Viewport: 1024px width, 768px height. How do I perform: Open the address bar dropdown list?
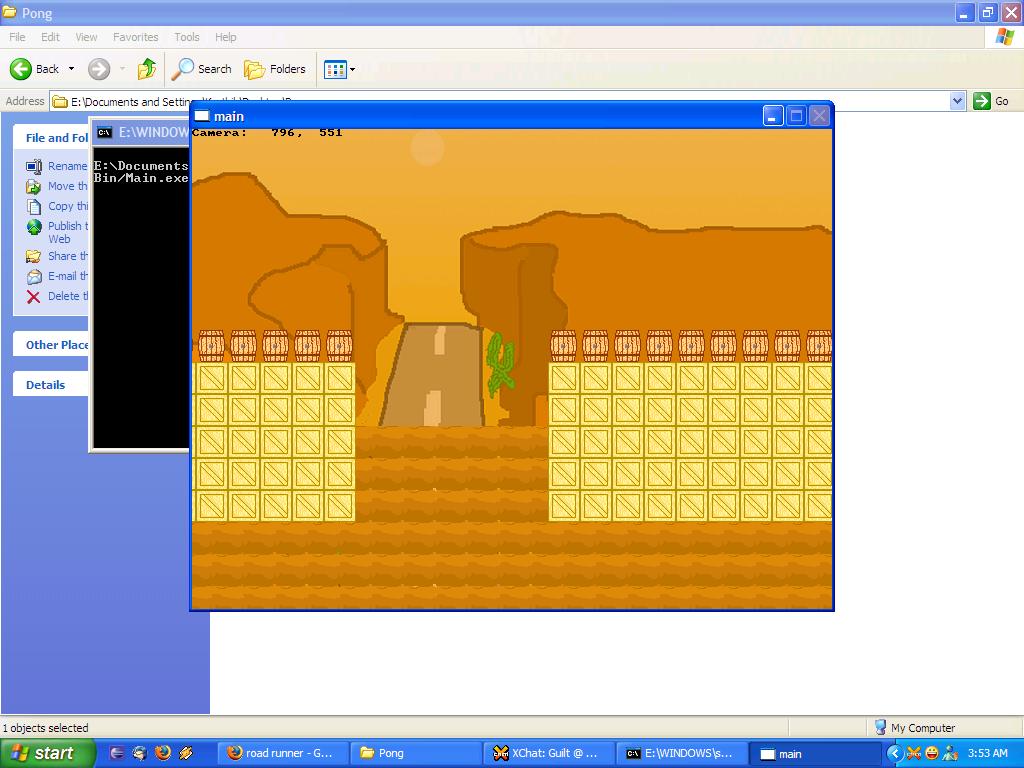pos(955,101)
